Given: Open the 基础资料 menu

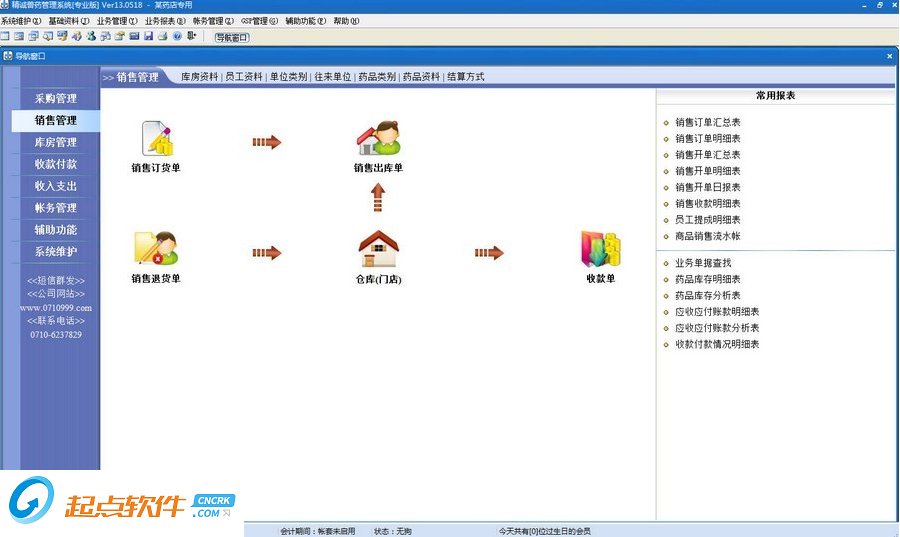Looking at the screenshot, I should (x=69, y=21).
